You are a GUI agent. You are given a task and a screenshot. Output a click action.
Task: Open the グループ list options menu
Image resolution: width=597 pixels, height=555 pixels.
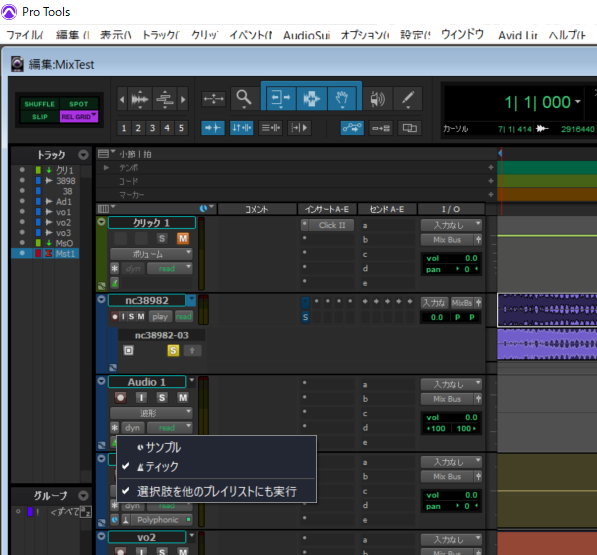coord(83,496)
